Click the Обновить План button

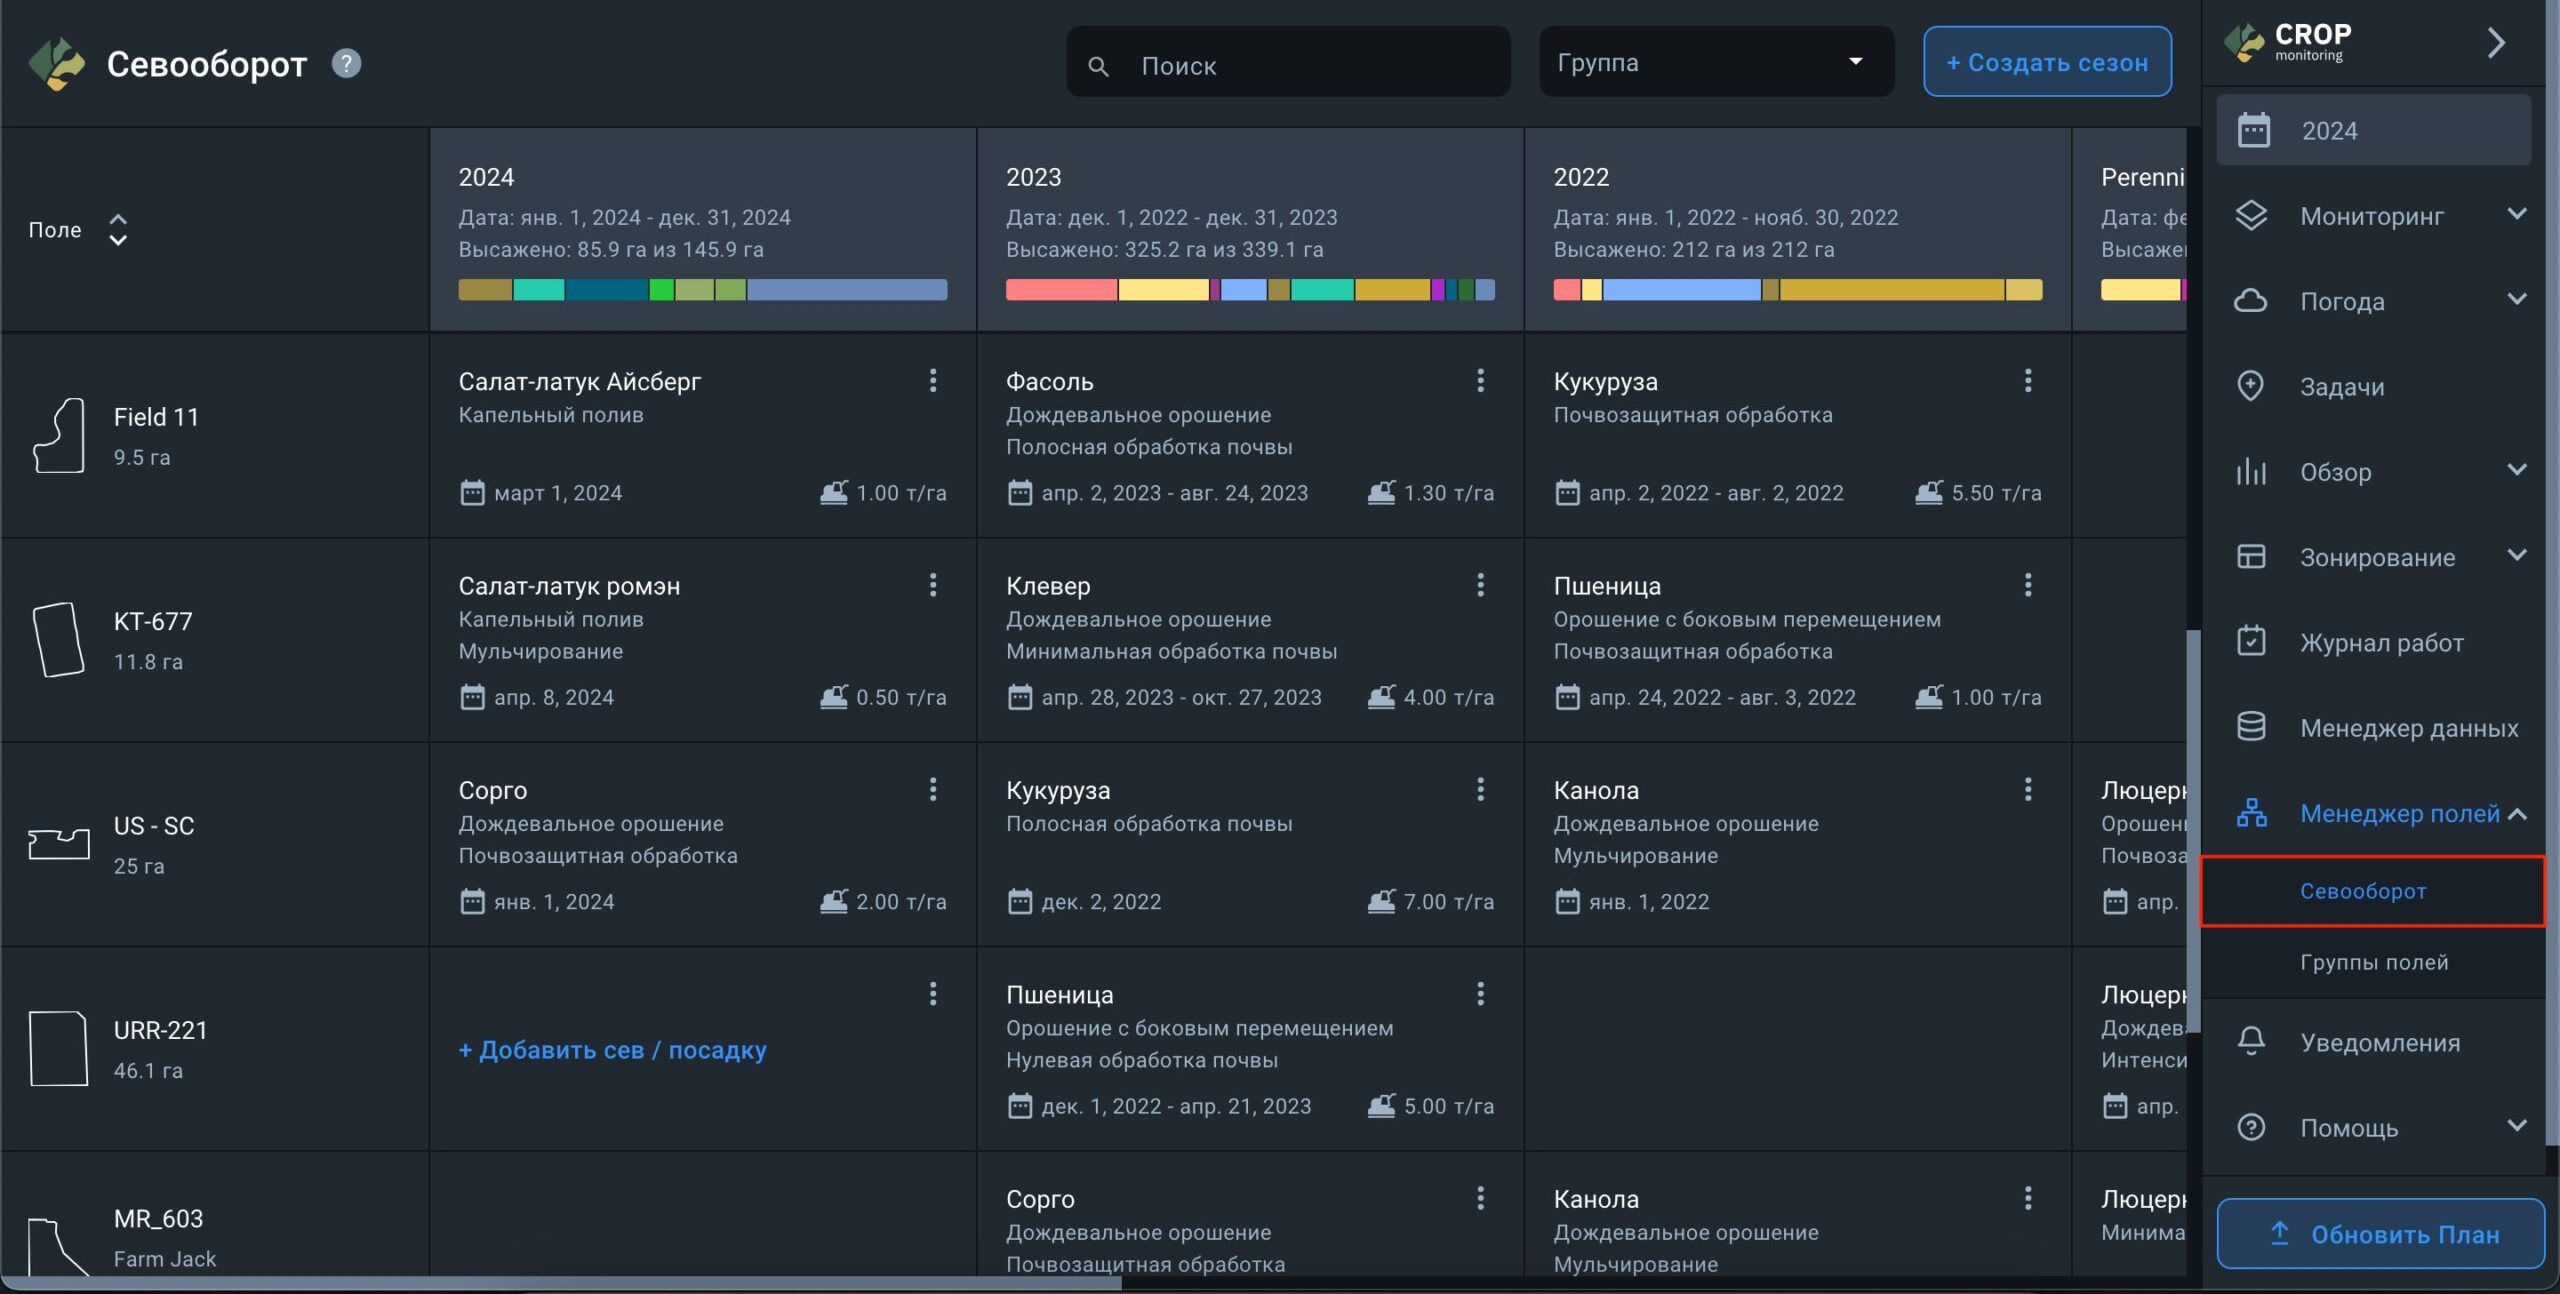point(2380,1234)
